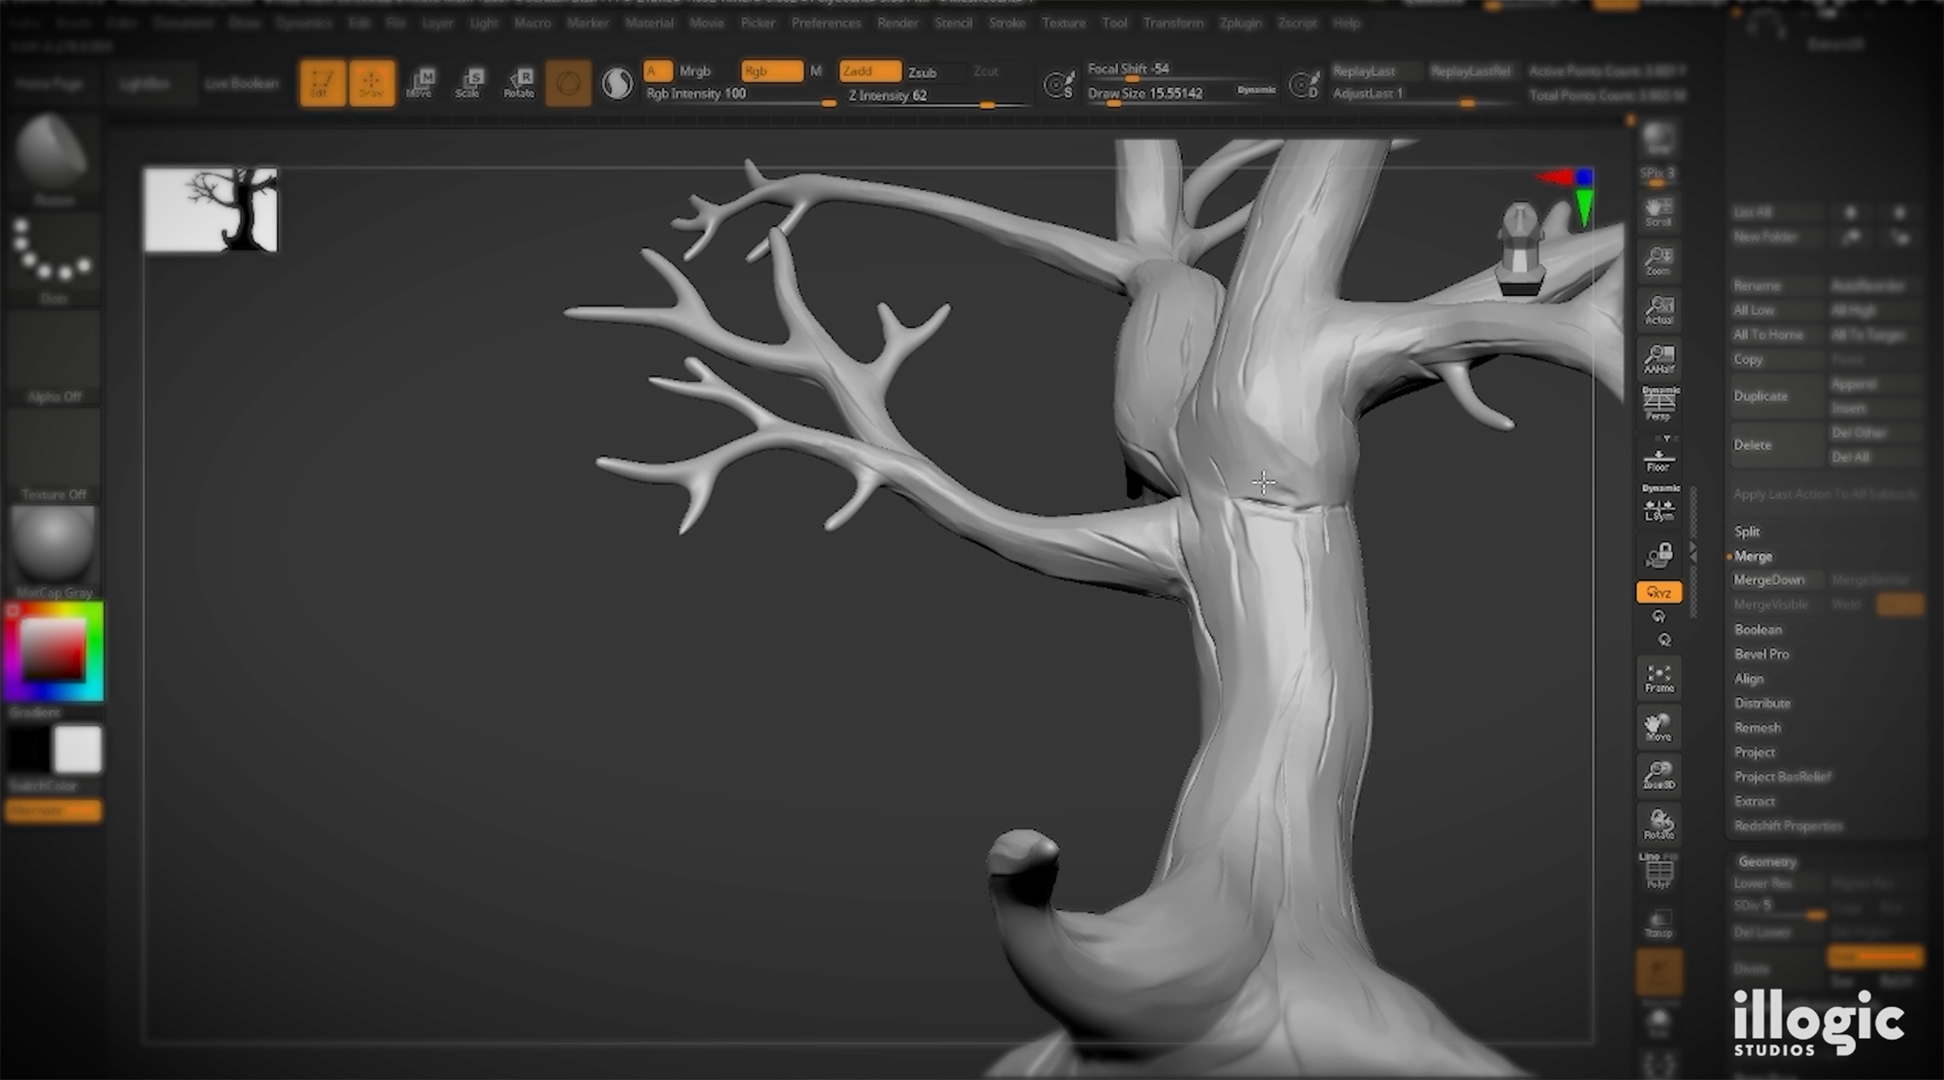Viewport: 1944px width, 1080px height.
Task: Expand the Remesh section
Action: click(x=1757, y=727)
